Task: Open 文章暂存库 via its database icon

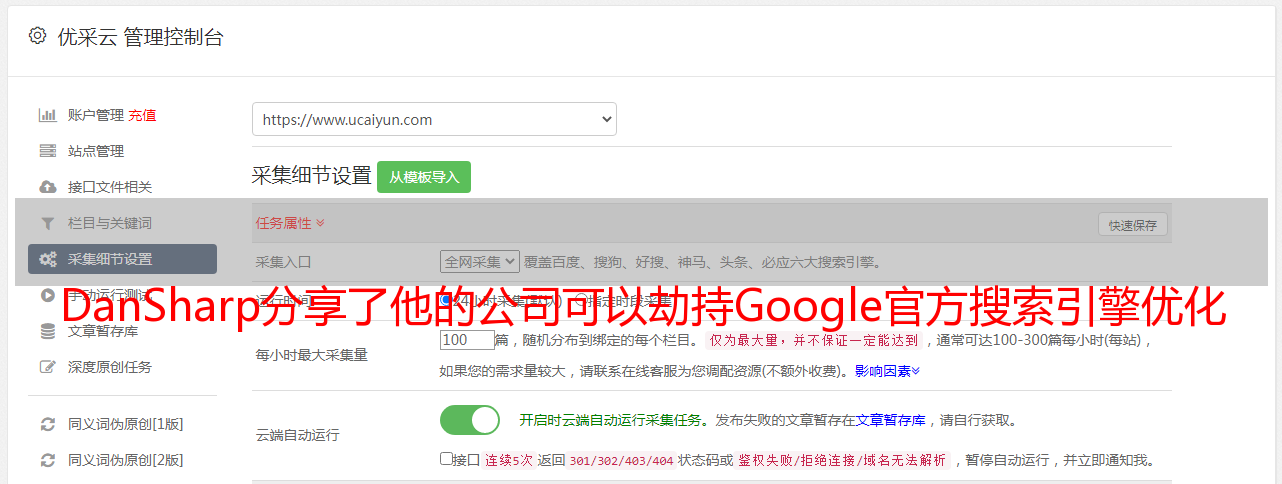Action: pyautogui.click(x=47, y=331)
